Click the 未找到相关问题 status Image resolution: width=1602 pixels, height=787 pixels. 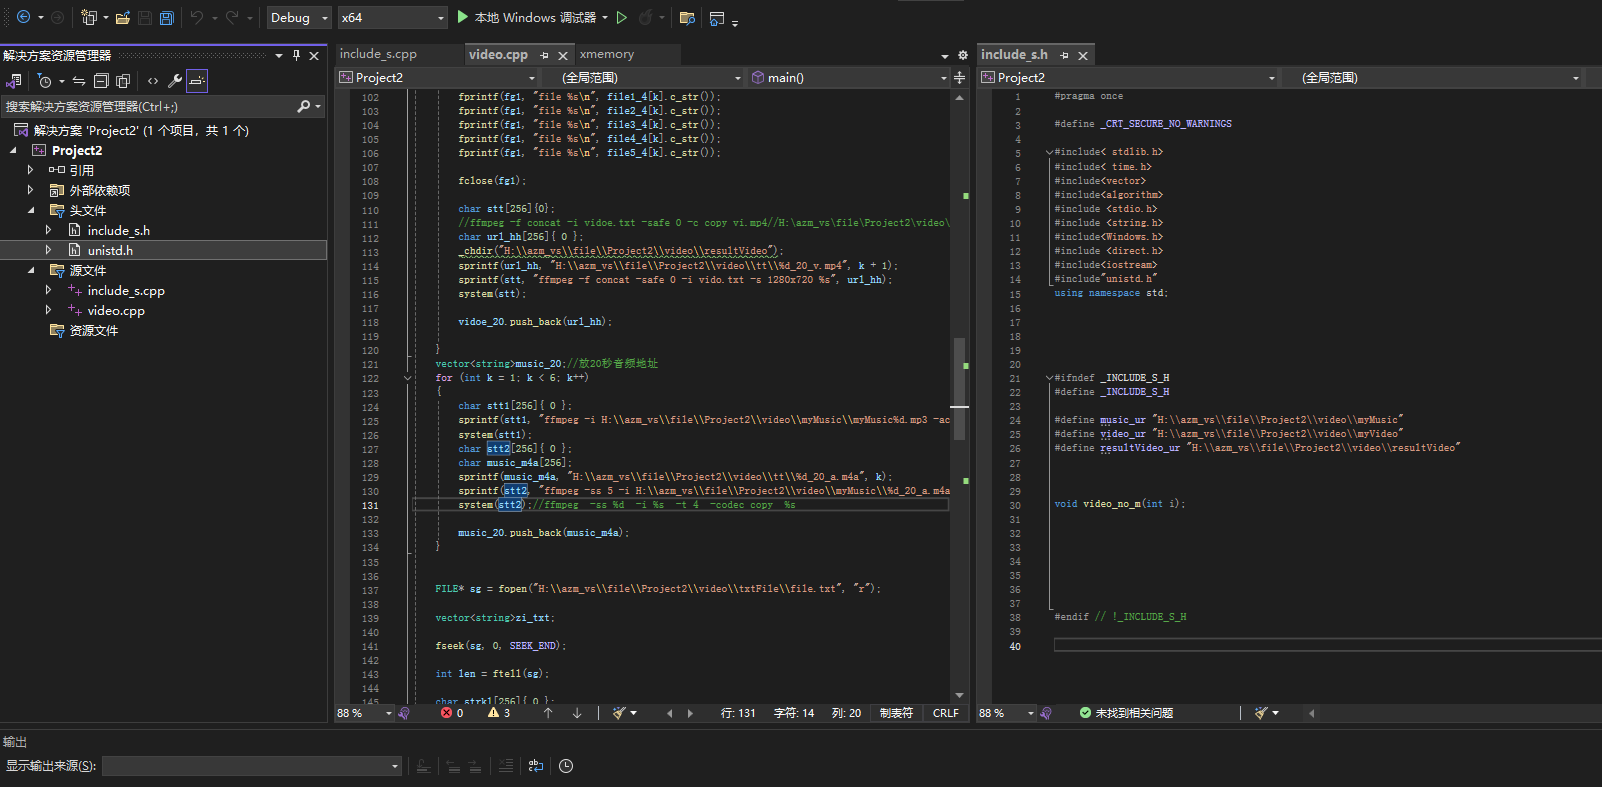tap(1126, 713)
